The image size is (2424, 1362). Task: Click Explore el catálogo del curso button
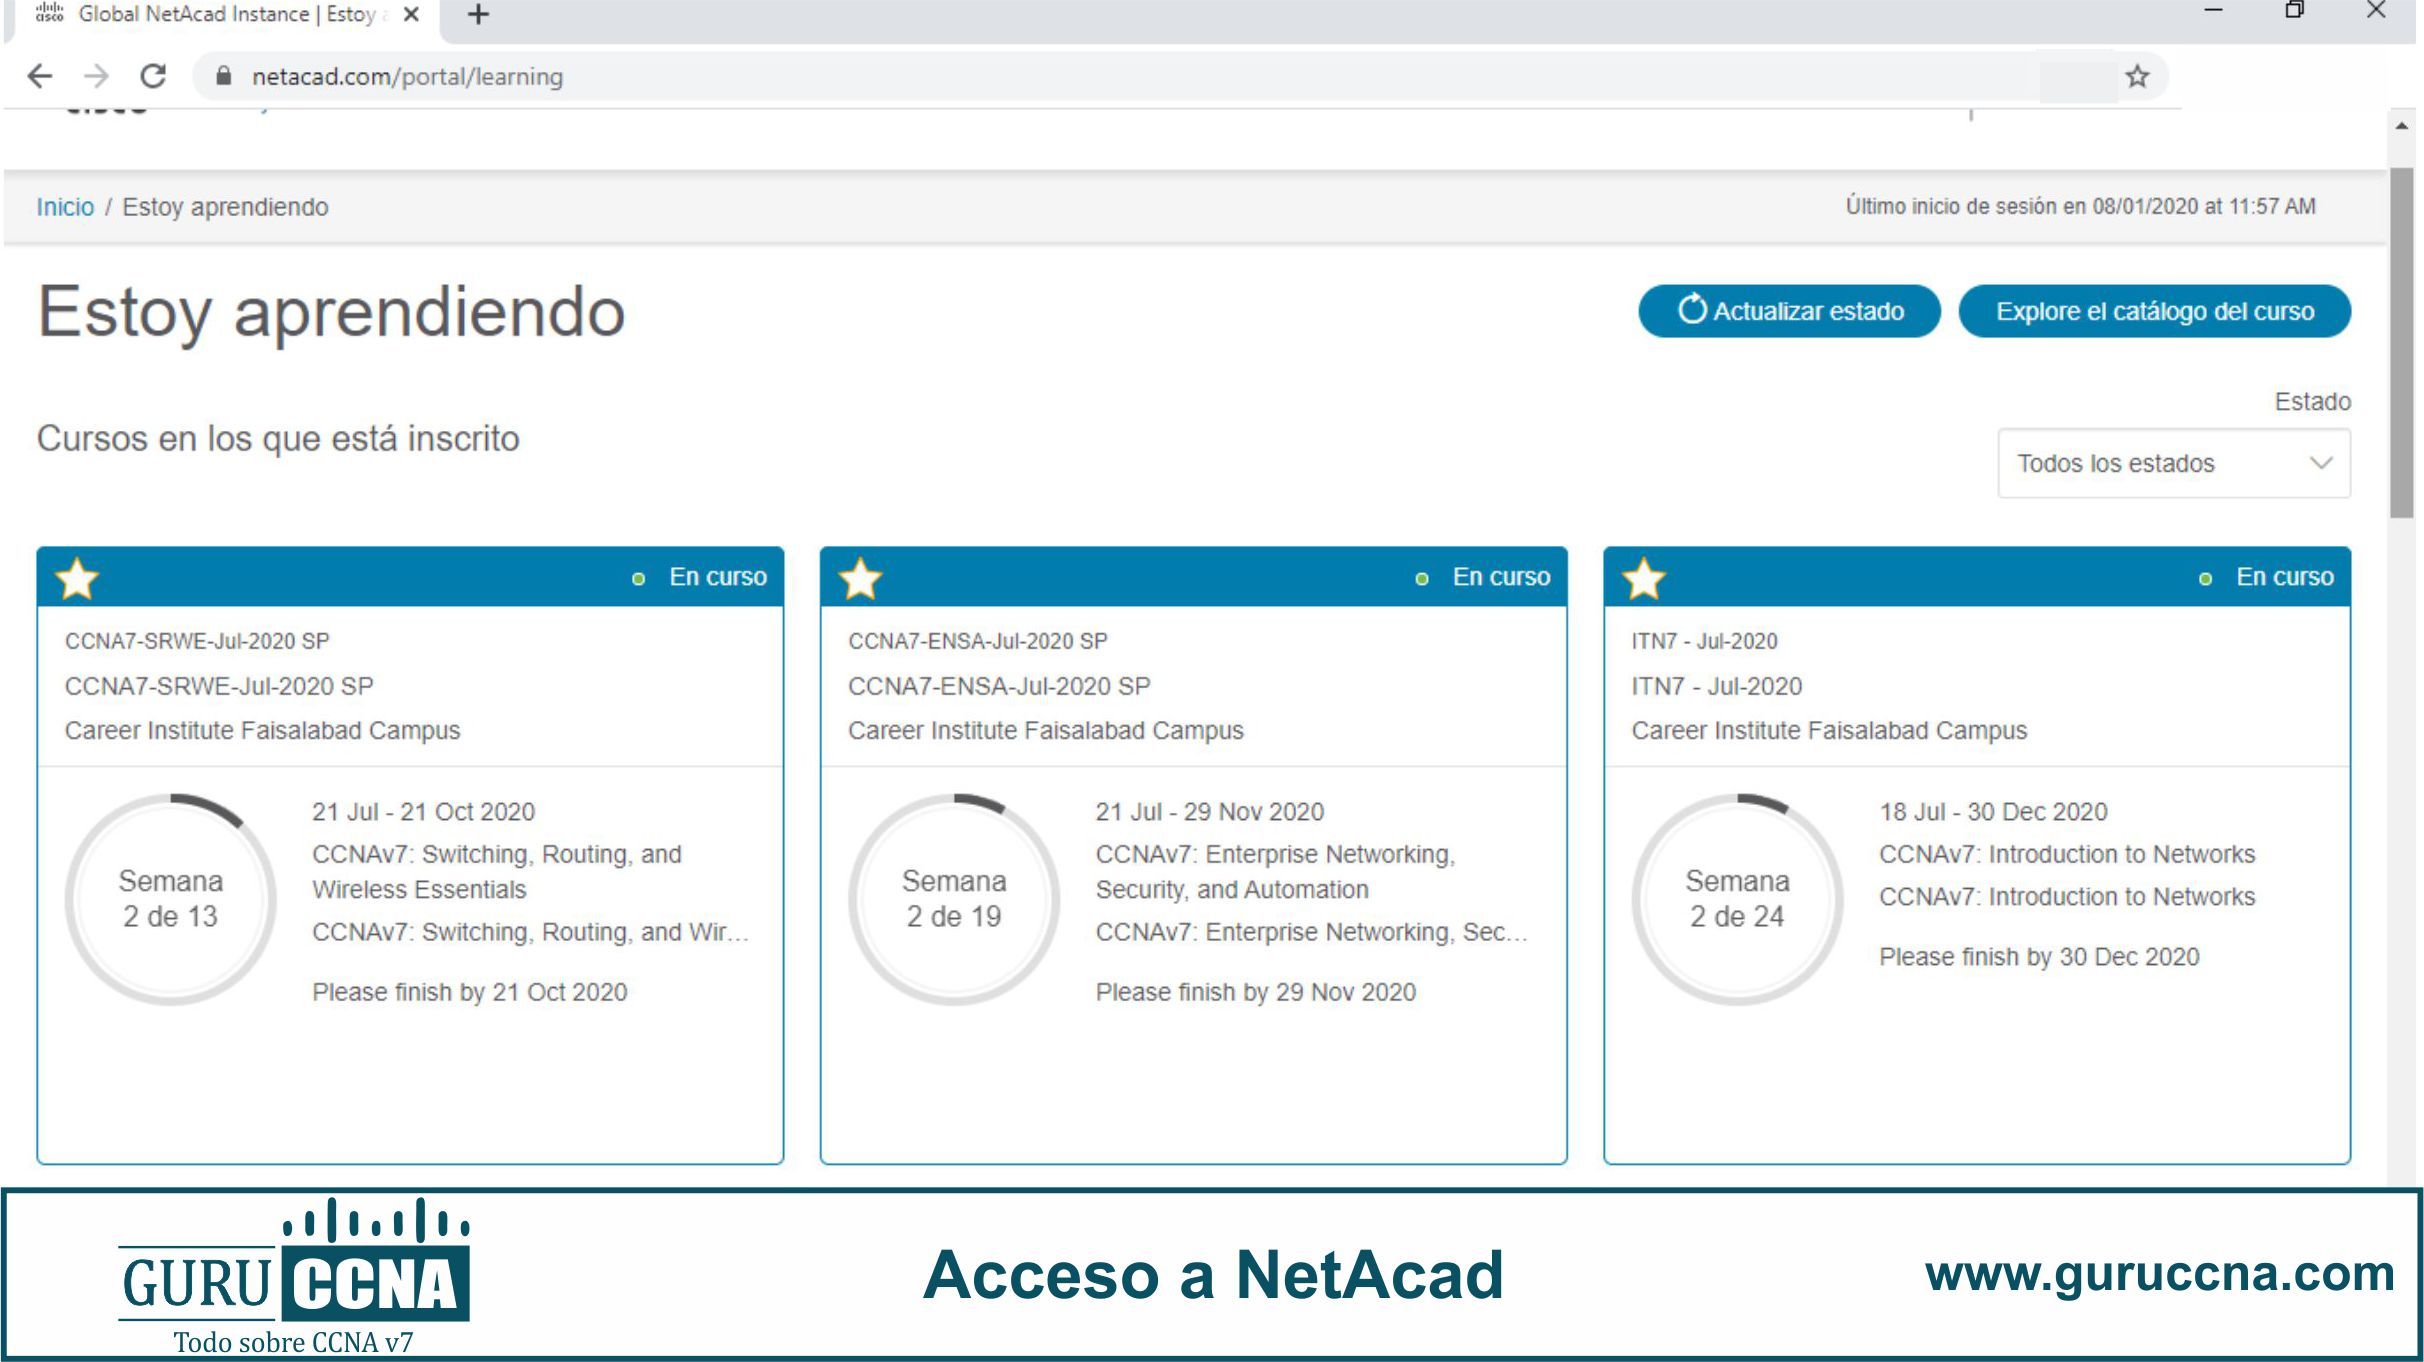2154,311
